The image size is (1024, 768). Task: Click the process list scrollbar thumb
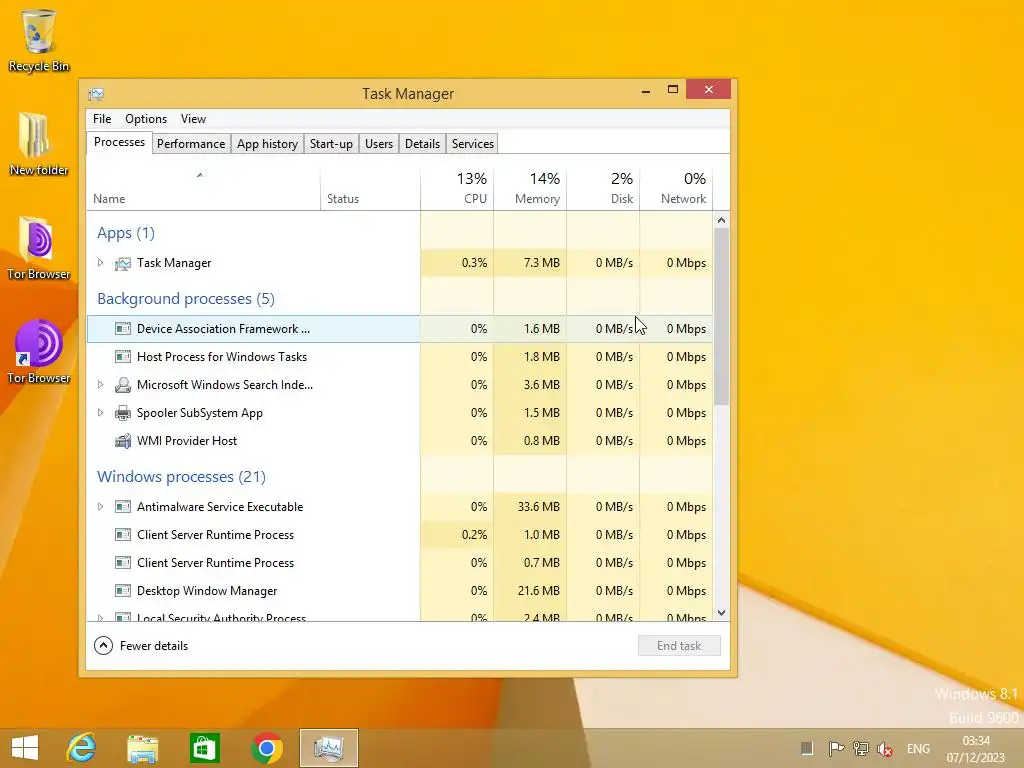click(722, 317)
